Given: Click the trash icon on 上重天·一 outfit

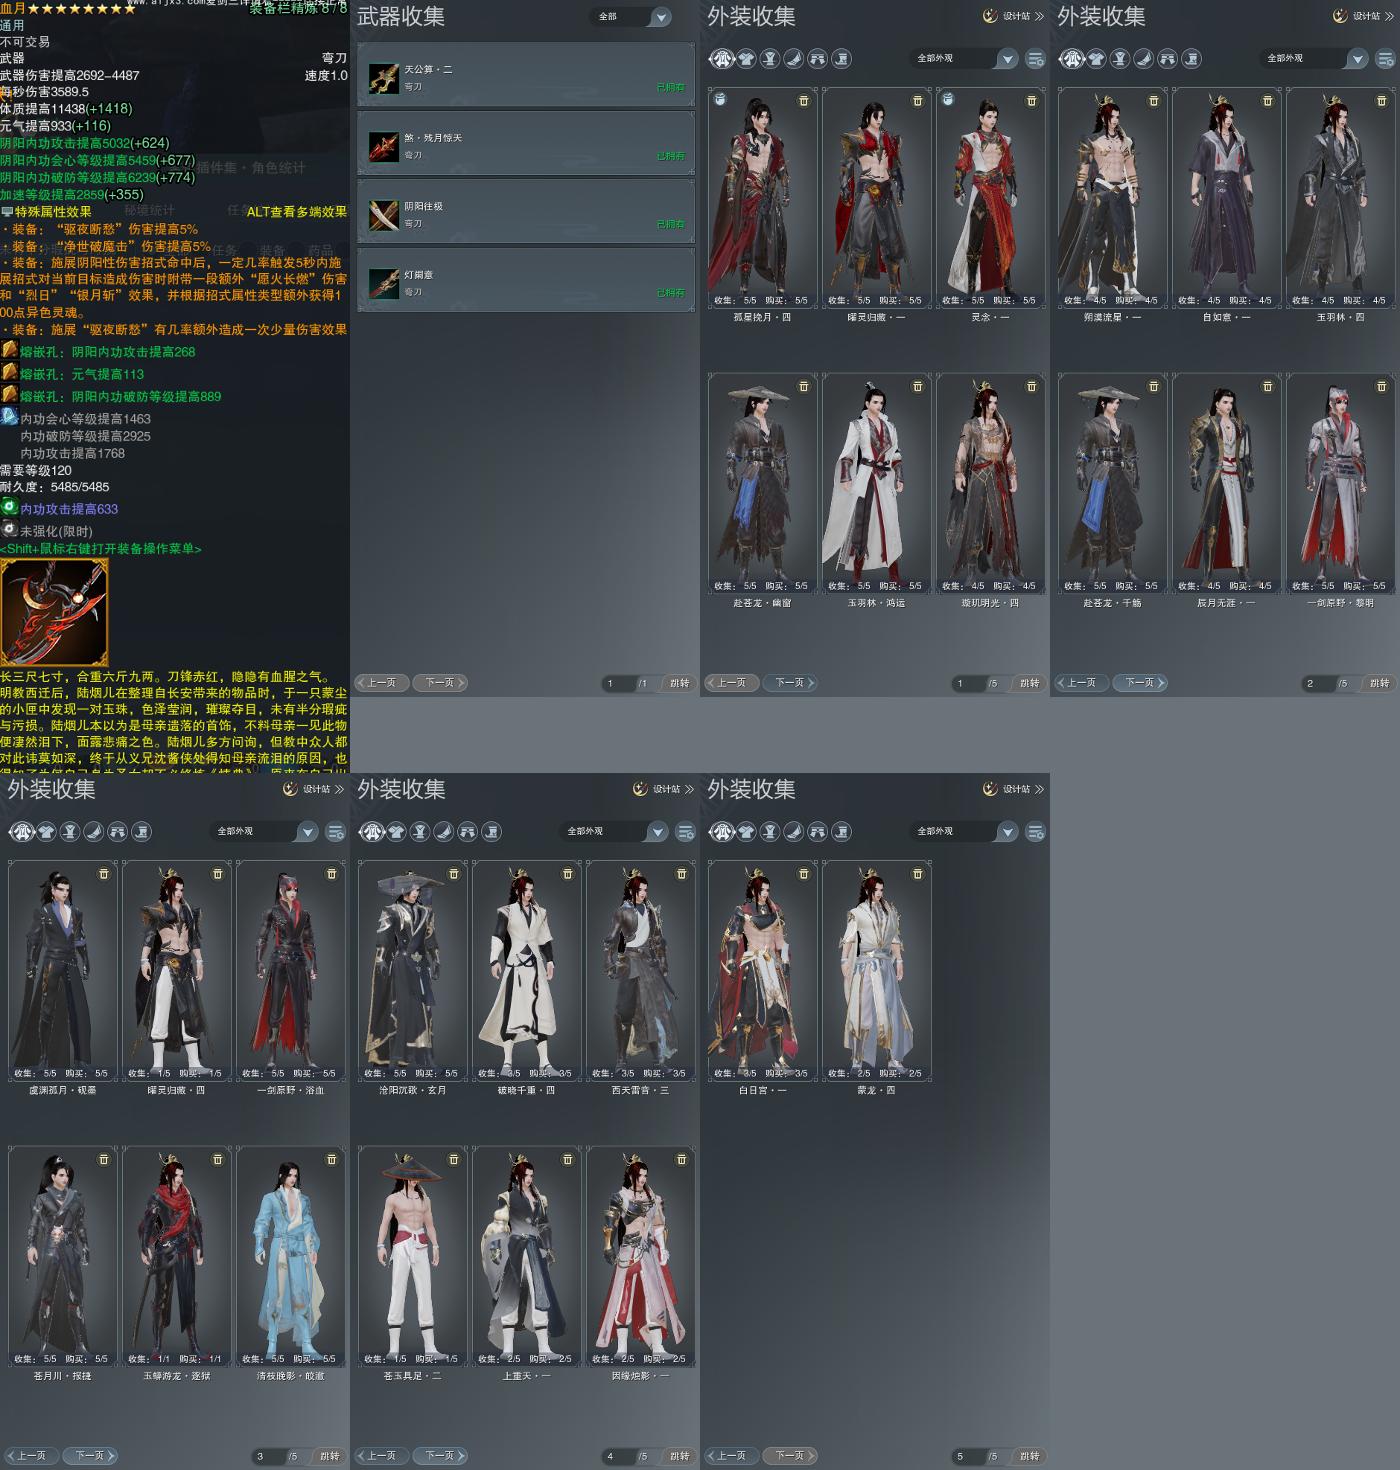Looking at the screenshot, I should click(x=568, y=1159).
